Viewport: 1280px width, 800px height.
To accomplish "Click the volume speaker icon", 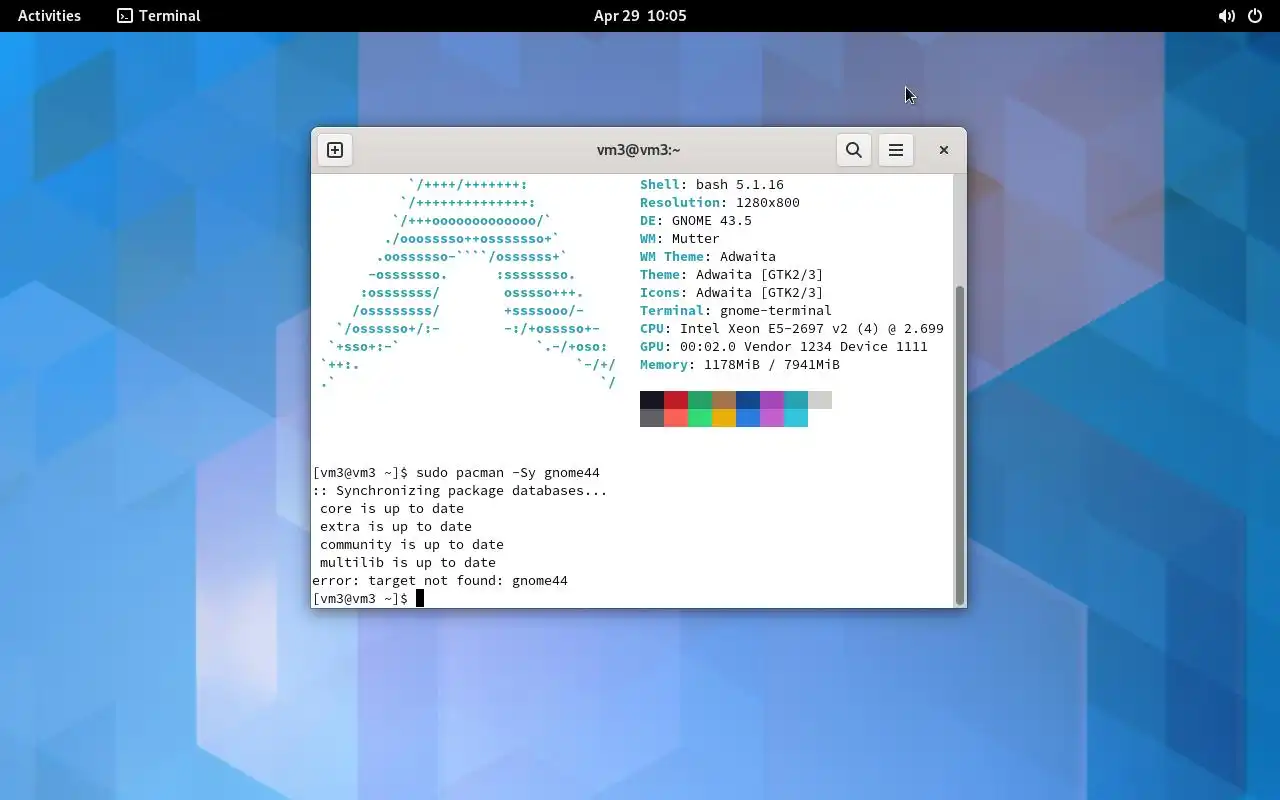I will (x=1226, y=16).
